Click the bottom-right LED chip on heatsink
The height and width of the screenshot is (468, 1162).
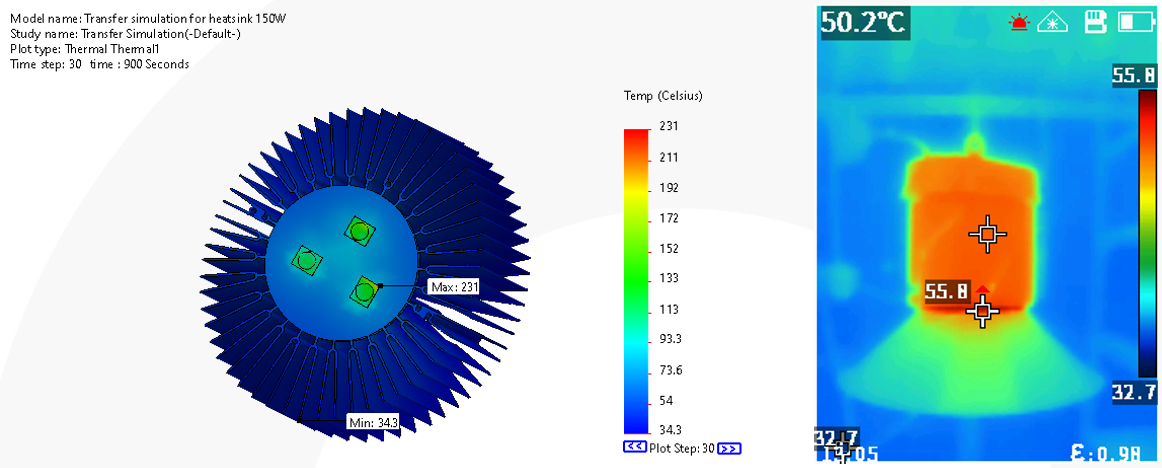click(x=364, y=292)
